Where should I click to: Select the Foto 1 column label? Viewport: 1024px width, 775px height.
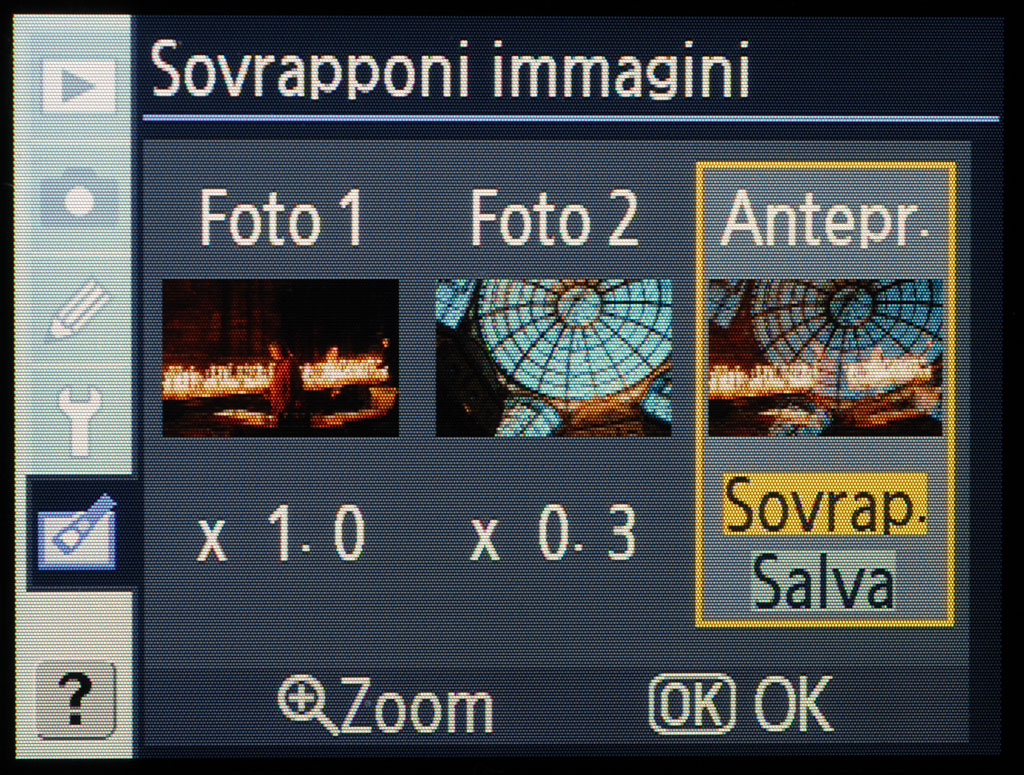coord(281,219)
